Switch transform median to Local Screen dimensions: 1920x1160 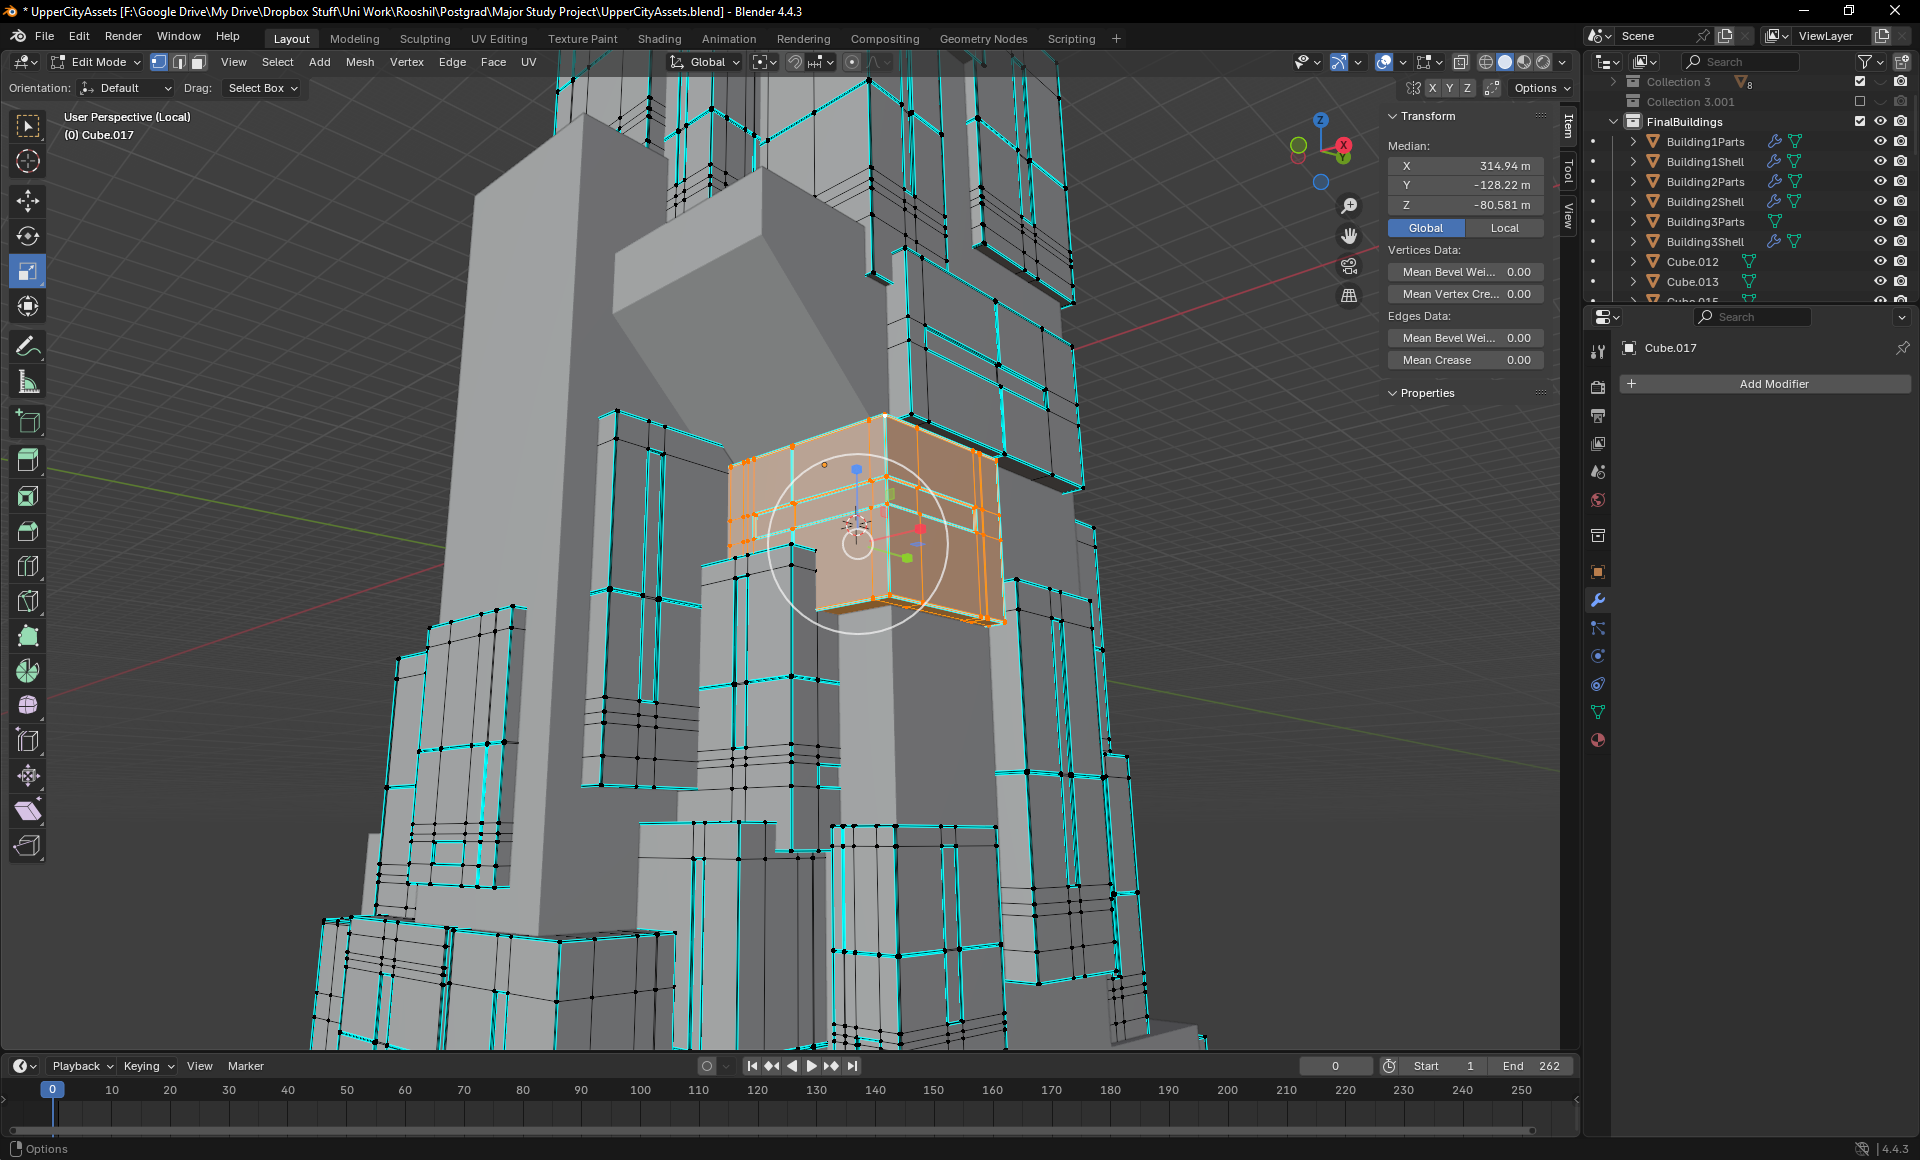point(1504,228)
